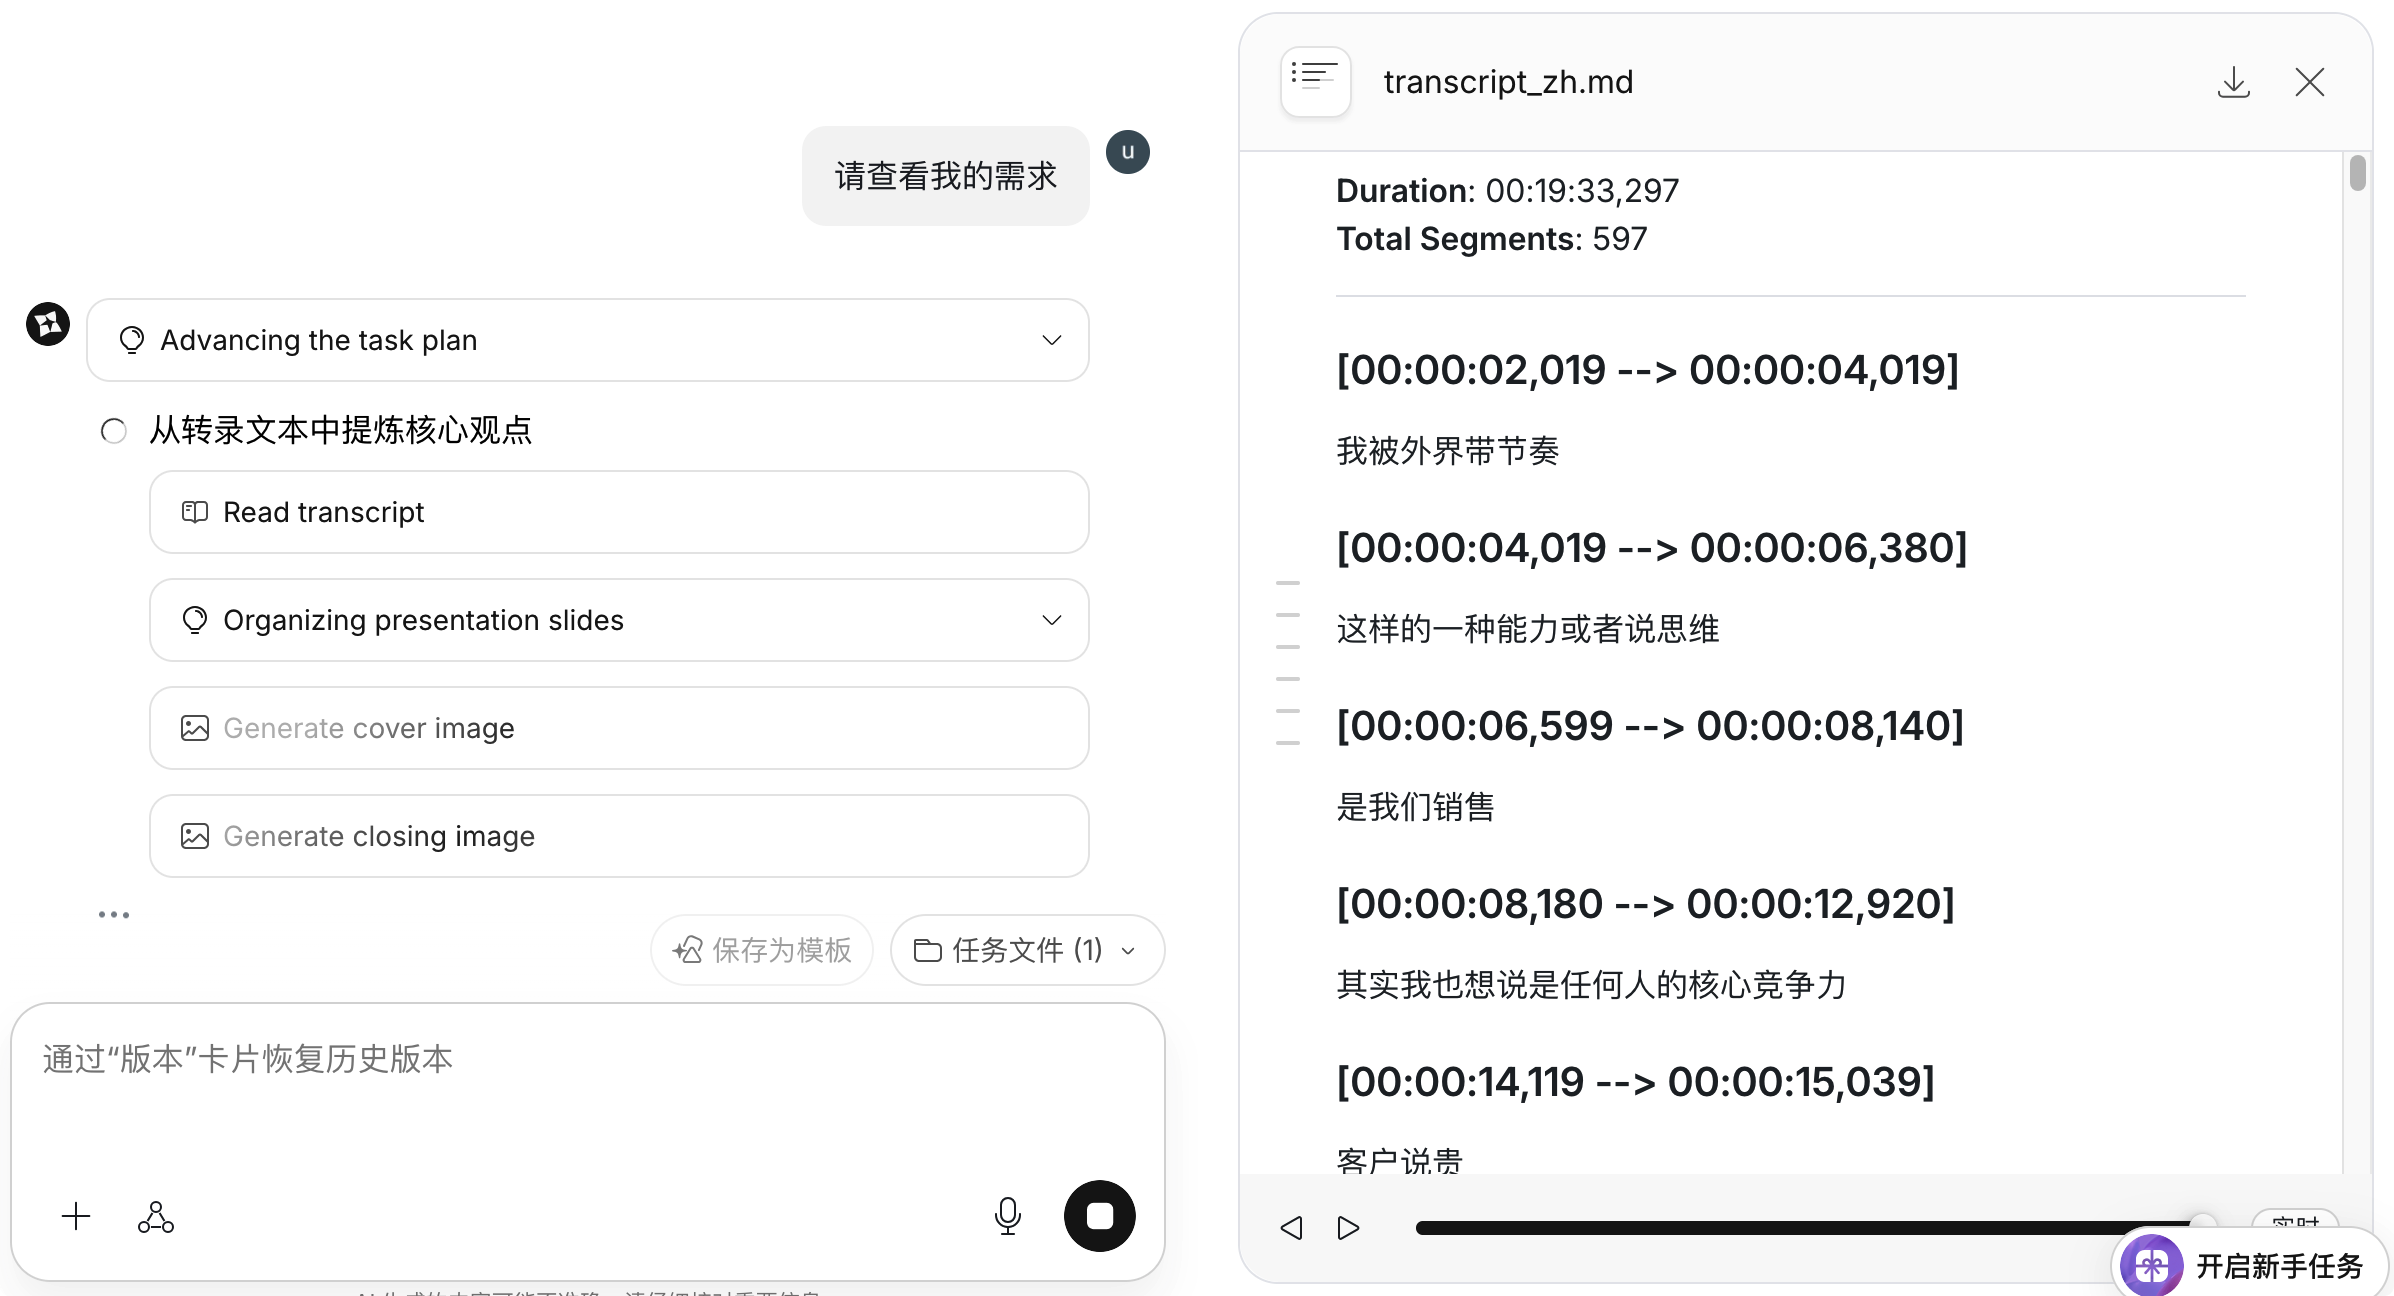
Task: Click the plus attachment icon
Action: 76,1216
